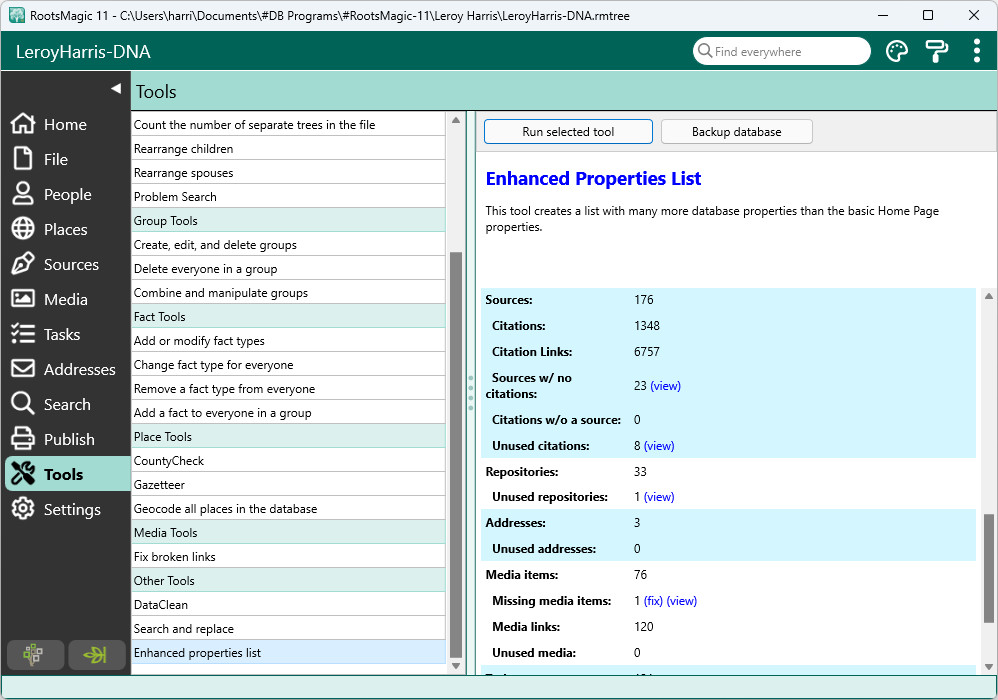Screen dimensions: 998x700
Task: Select the Rearrange spouses tool
Action: coord(288,173)
